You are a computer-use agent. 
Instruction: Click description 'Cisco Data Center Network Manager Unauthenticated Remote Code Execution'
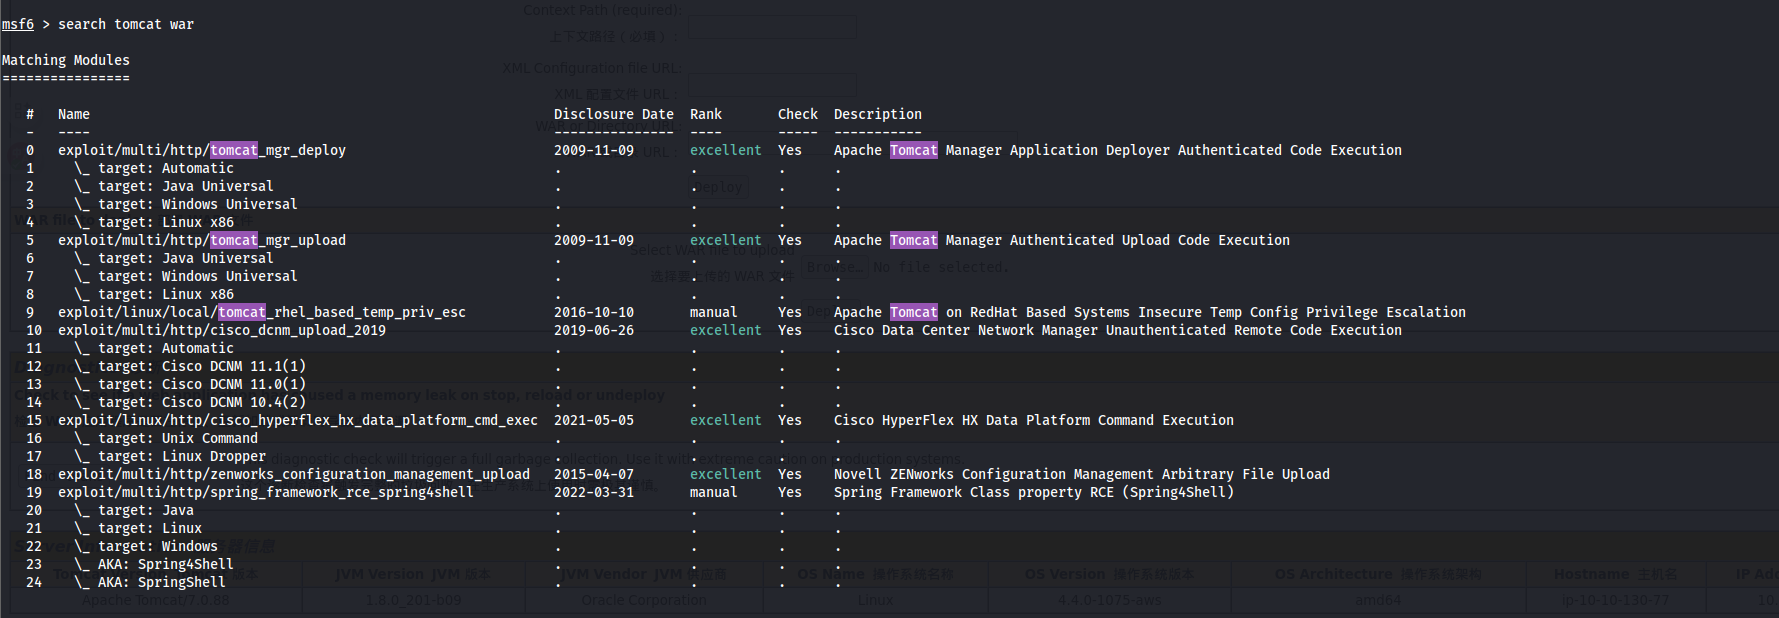tap(1118, 330)
